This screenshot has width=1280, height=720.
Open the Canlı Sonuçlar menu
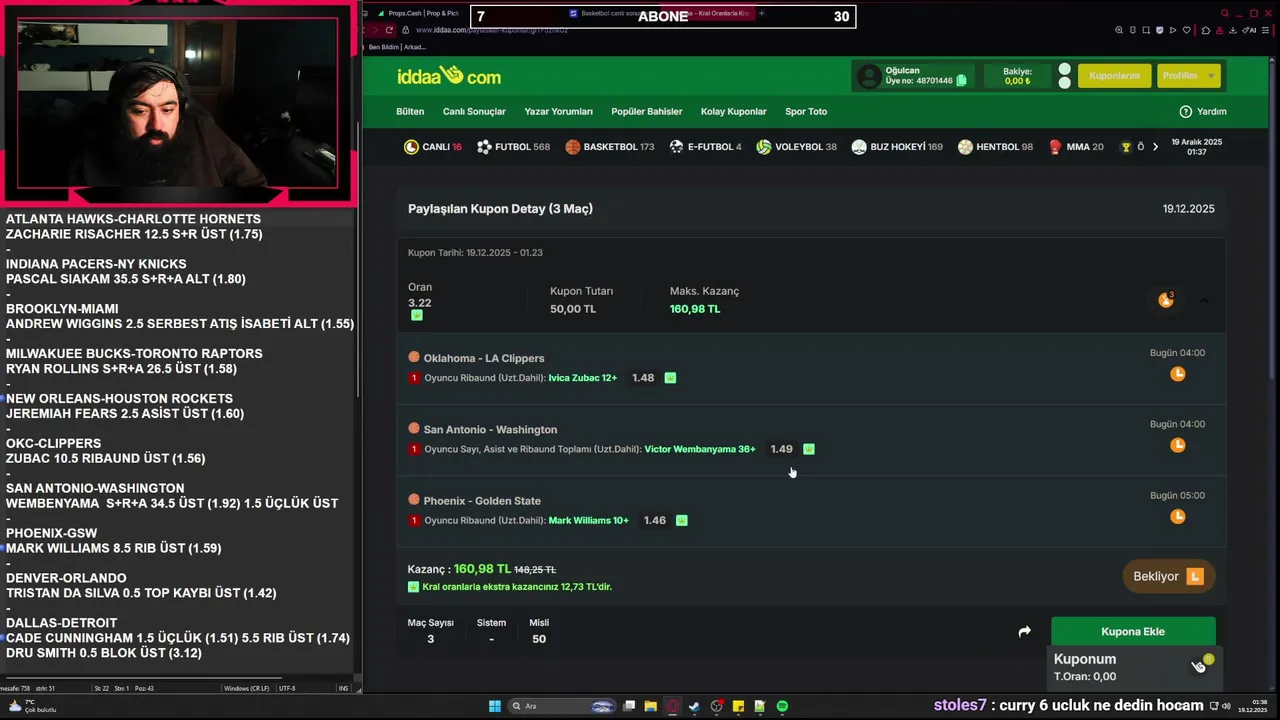(474, 111)
